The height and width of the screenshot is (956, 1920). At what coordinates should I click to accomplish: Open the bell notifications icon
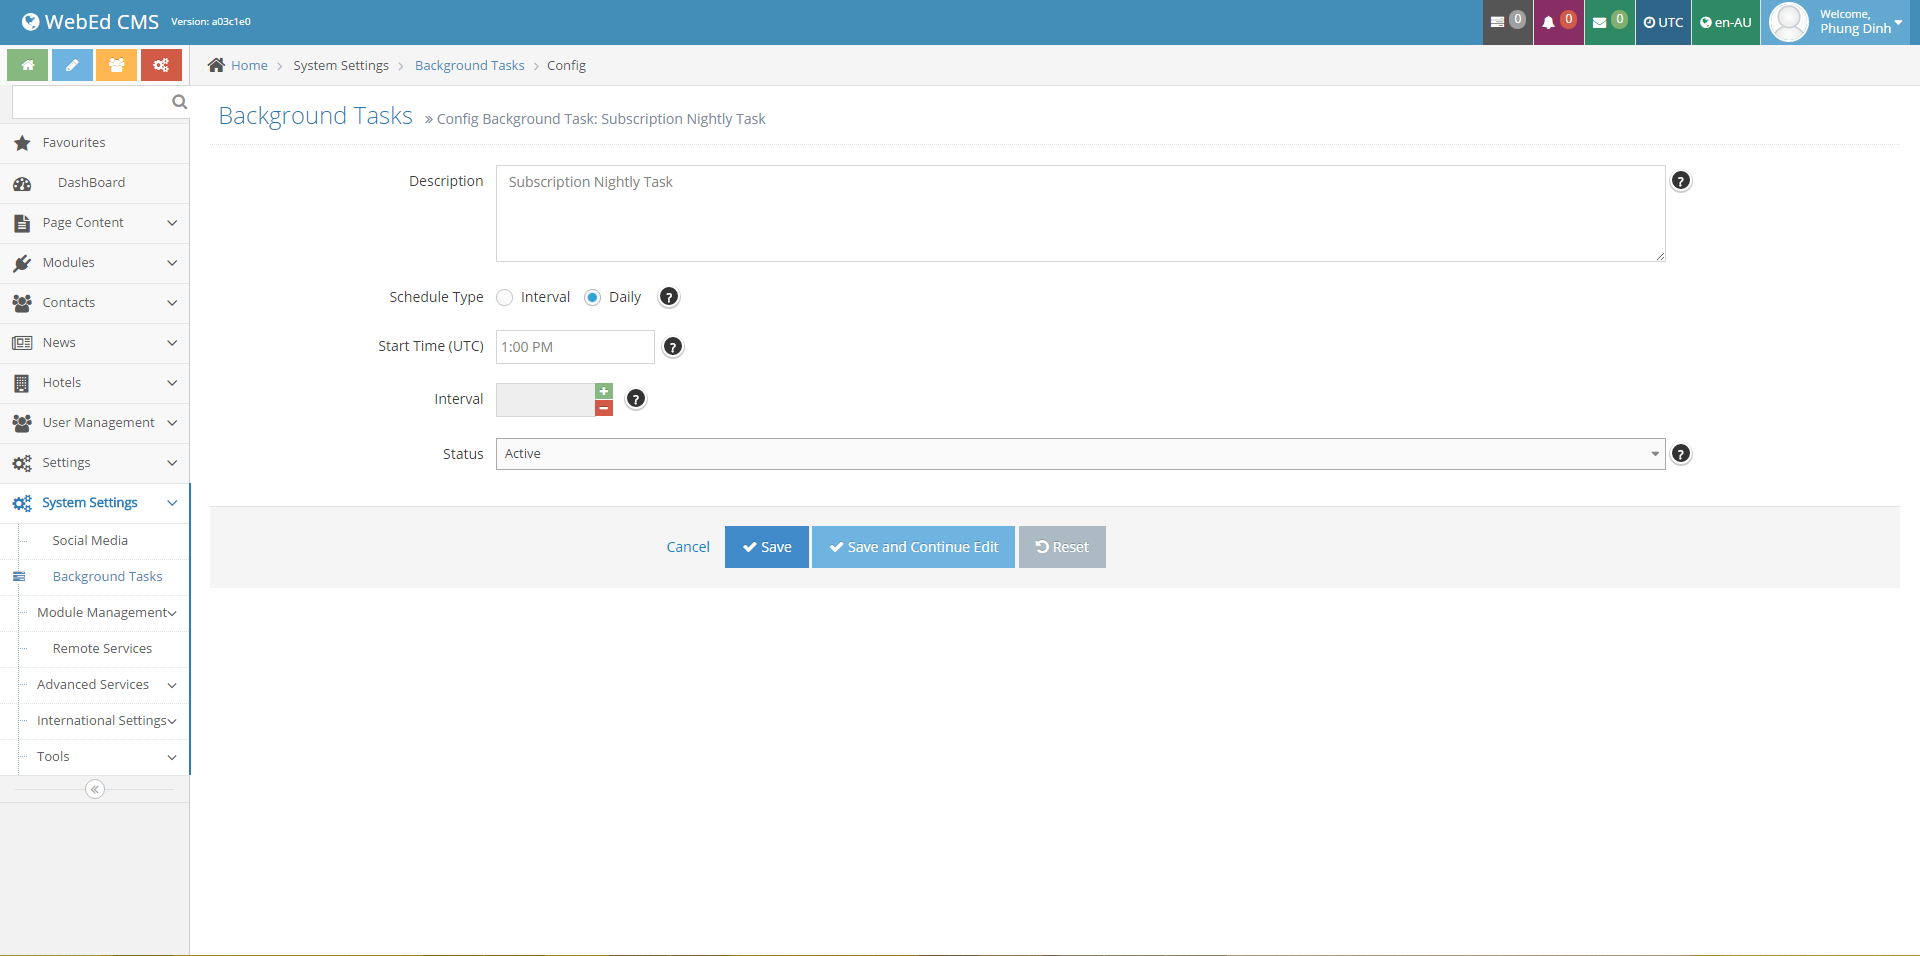1549,22
